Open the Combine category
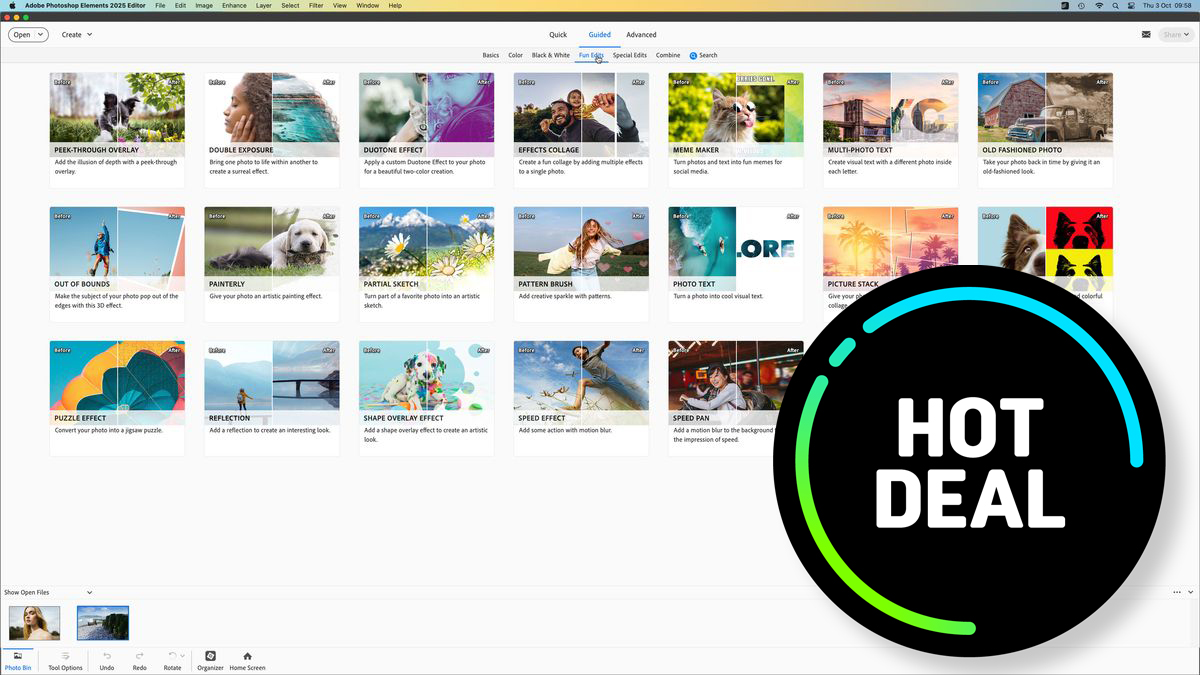Viewport: 1200px width, 675px height. point(668,55)
